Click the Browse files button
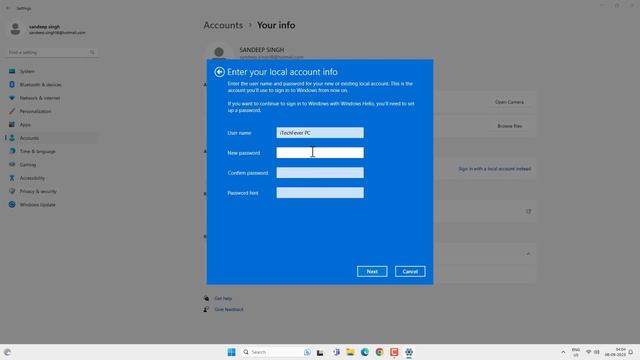Viewport: 640px width, 360px height. point(509,126)
